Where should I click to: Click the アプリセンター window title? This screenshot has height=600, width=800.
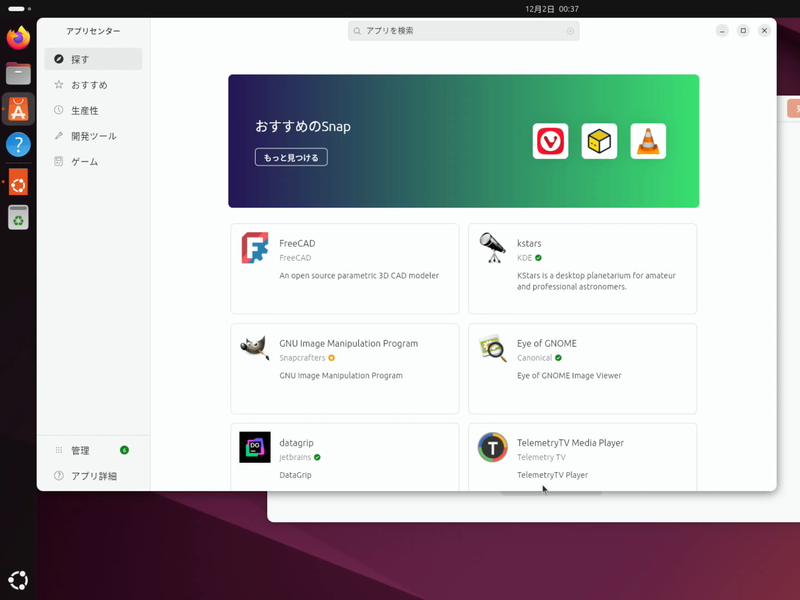point(93,31)
